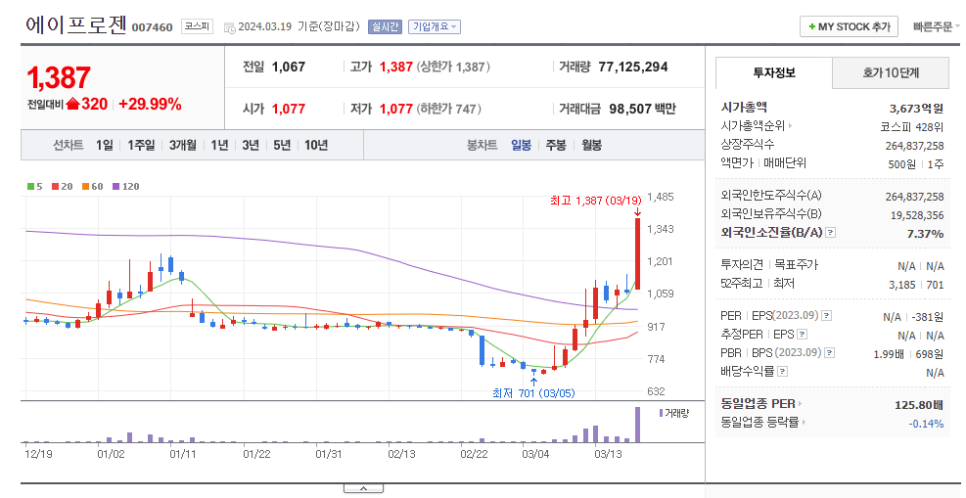Toggle the 실시간 button
The height and width of the screenshot is (498, 966).
point(385,27)
